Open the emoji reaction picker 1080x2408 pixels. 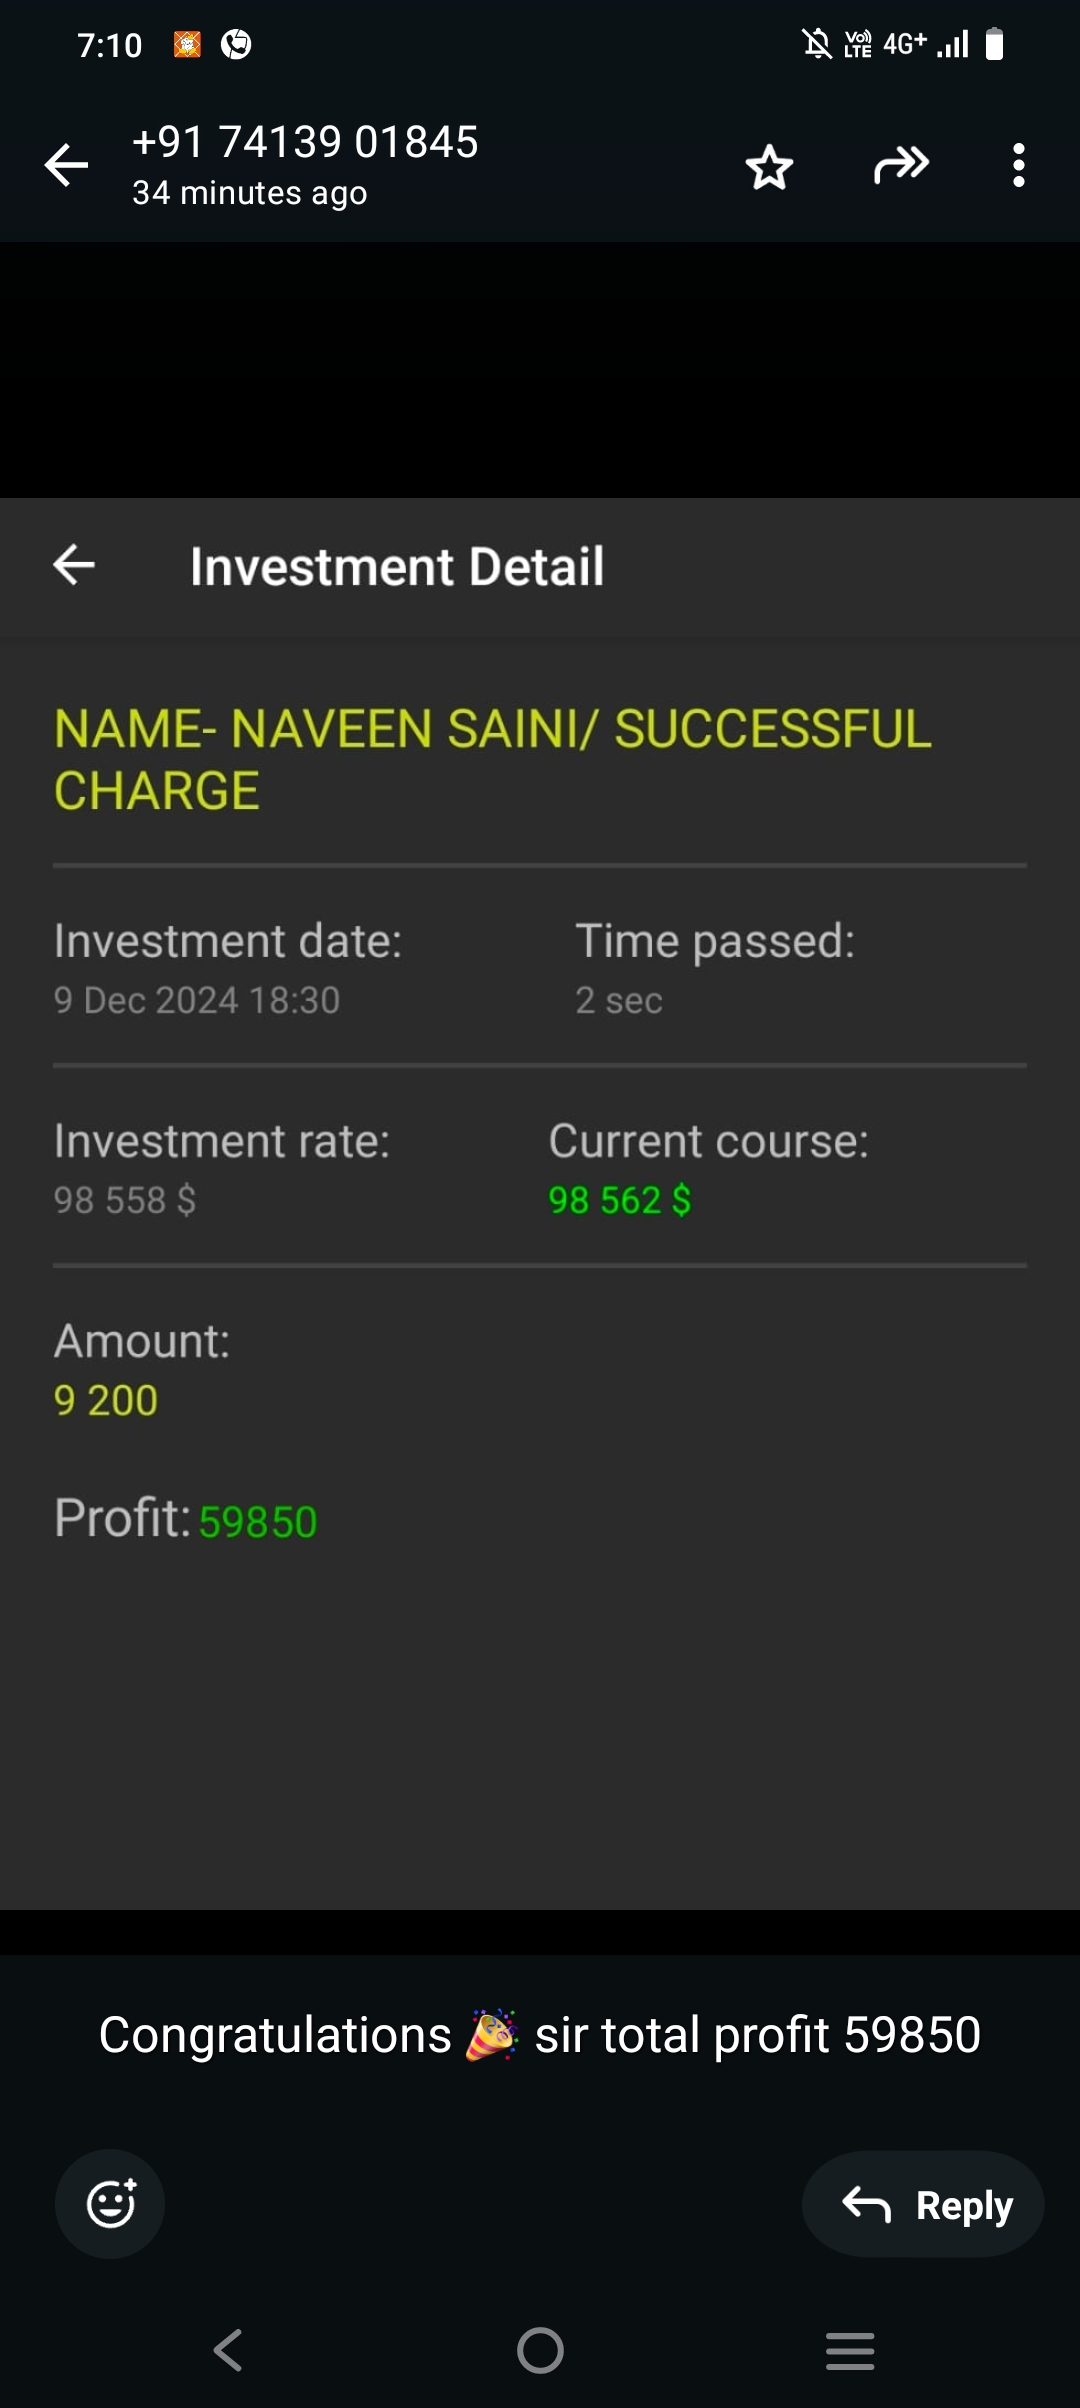pos(110,2203)
